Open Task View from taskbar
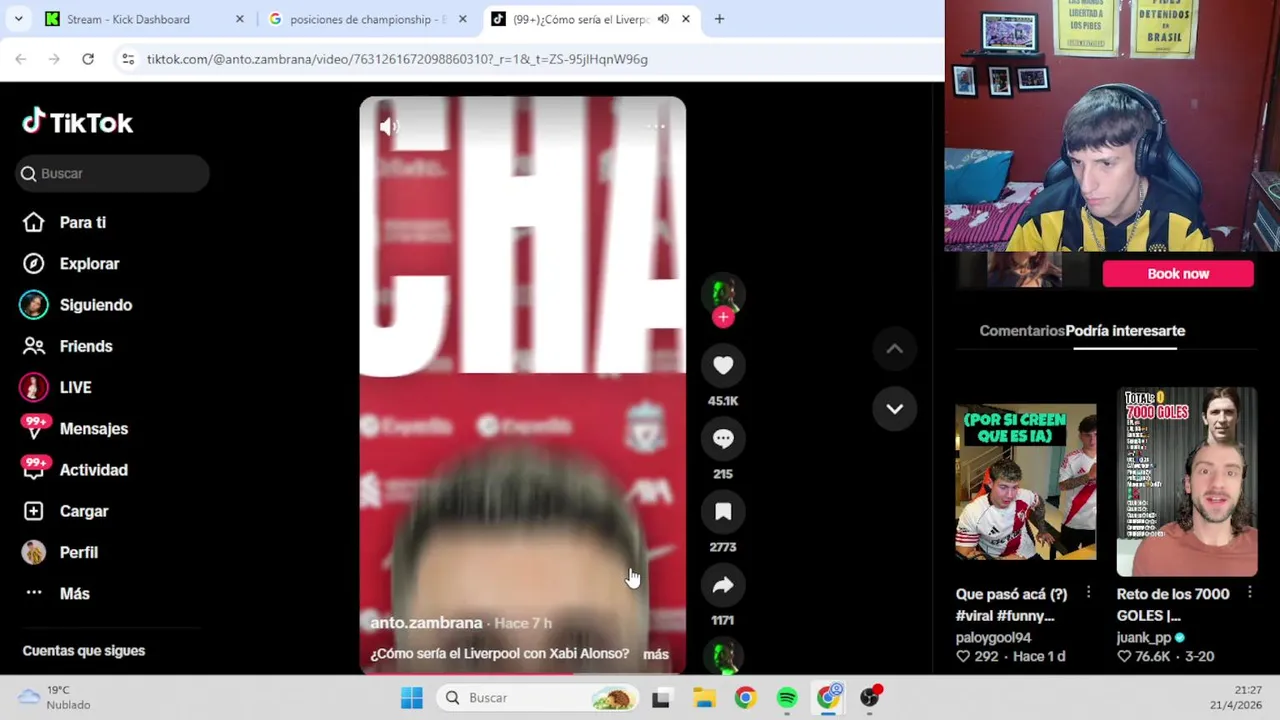 coord(661,698)
